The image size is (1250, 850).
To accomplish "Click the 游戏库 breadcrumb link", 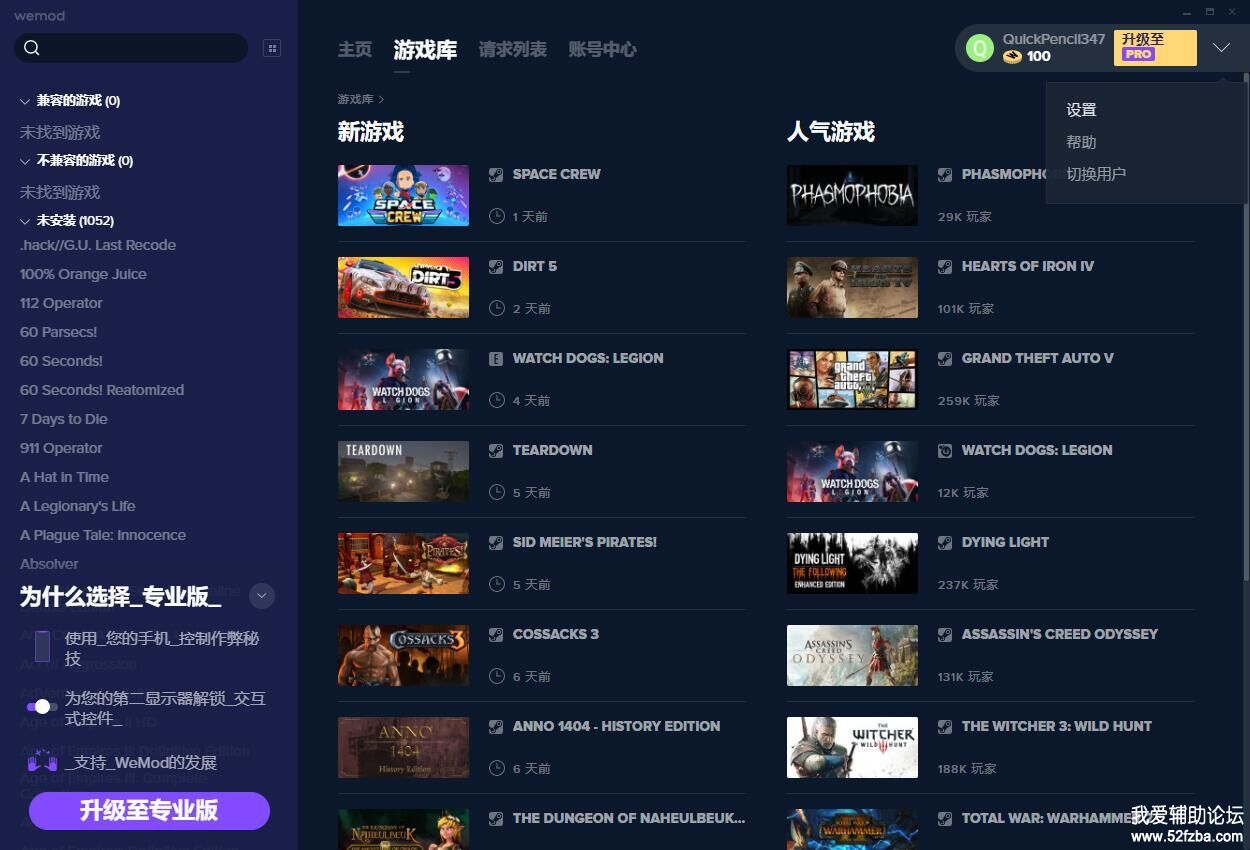I will (x=355, y=99).
